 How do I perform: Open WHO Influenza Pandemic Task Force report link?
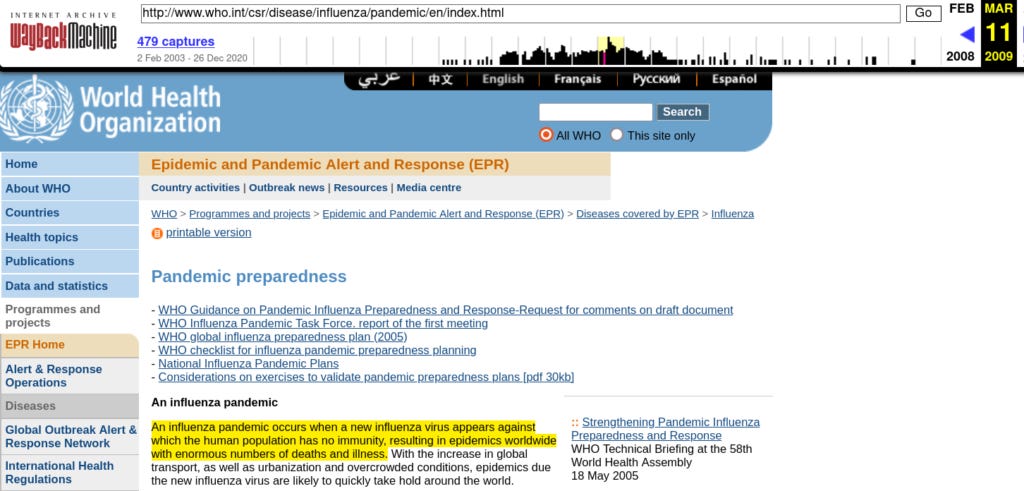coord(323,323)
